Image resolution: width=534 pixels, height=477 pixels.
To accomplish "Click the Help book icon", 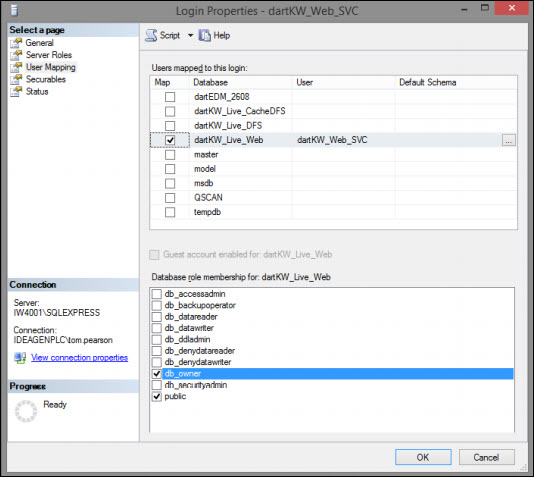I will pos(205,35).
